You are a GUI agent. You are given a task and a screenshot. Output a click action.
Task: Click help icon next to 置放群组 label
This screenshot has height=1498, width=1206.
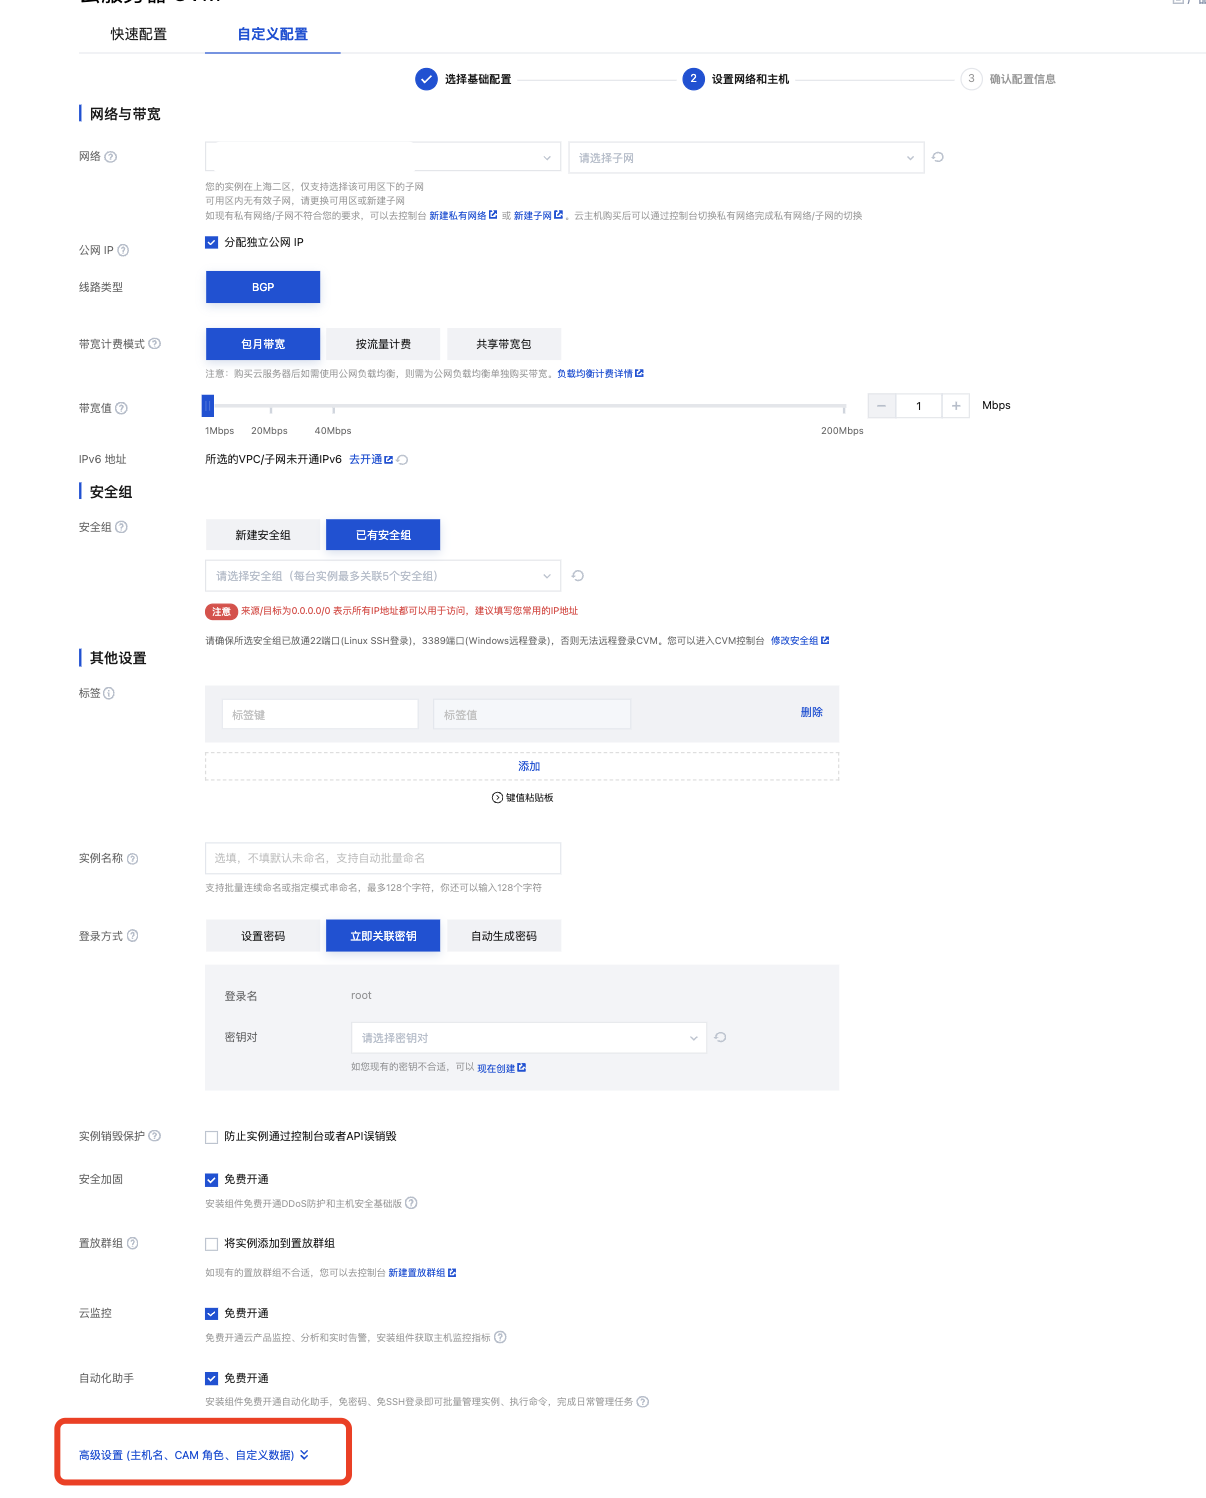(133, 1243)
